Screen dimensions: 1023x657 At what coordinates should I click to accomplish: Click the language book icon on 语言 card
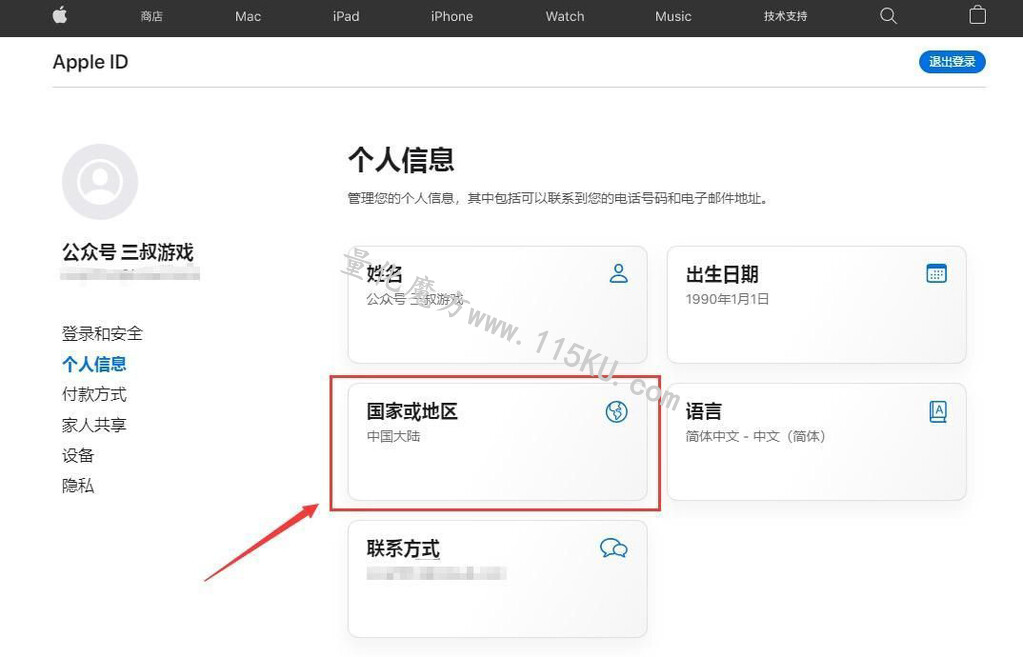(938, 412)
